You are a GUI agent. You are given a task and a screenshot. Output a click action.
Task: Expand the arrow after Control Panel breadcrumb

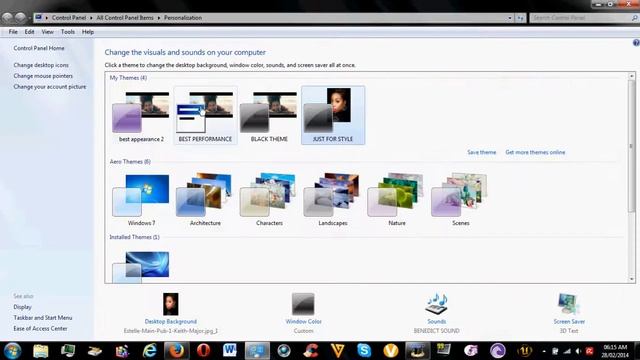pos(91,18)
